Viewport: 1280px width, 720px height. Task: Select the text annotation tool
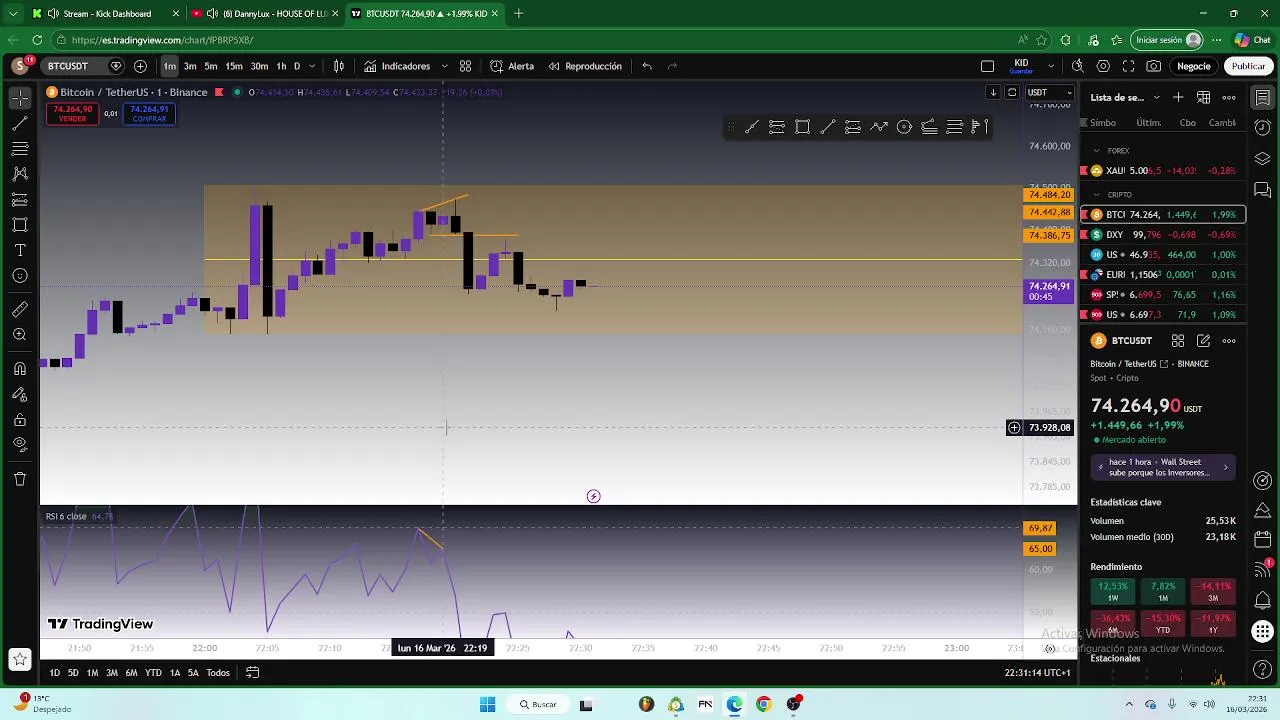tap(20, 250)
